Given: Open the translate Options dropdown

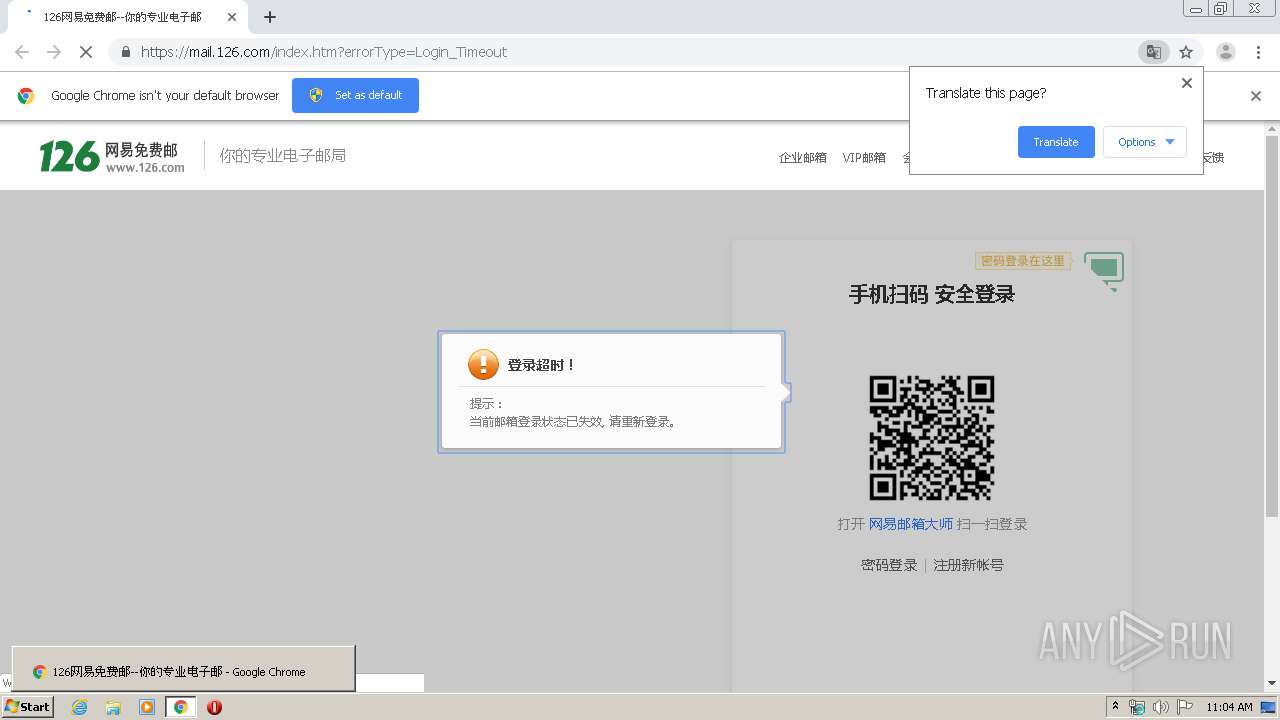Looking at the screenshot, I should [x=1145, y=142].
